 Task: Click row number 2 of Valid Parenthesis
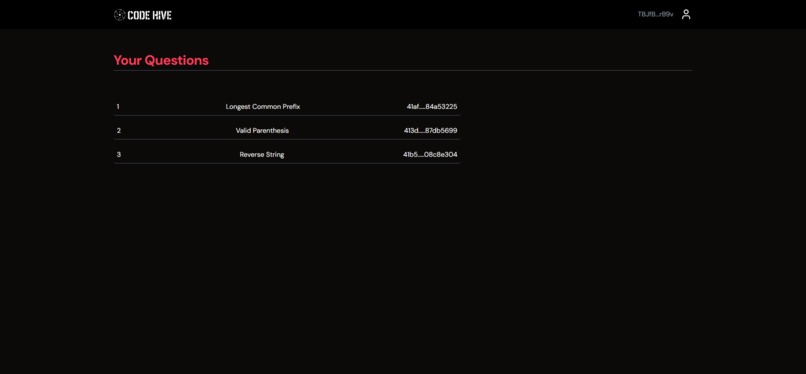[x=119, y=130]
